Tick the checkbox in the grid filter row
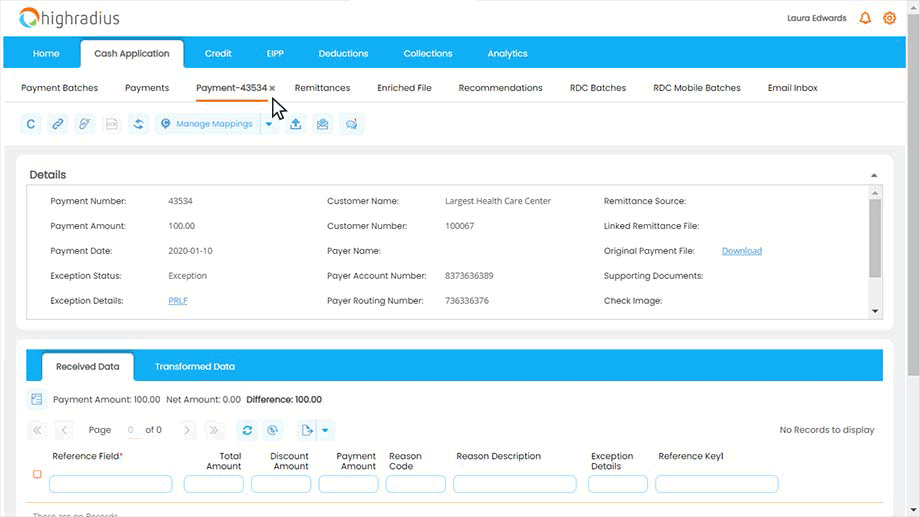Screen dimensions: 920x517 pos(37,474)
